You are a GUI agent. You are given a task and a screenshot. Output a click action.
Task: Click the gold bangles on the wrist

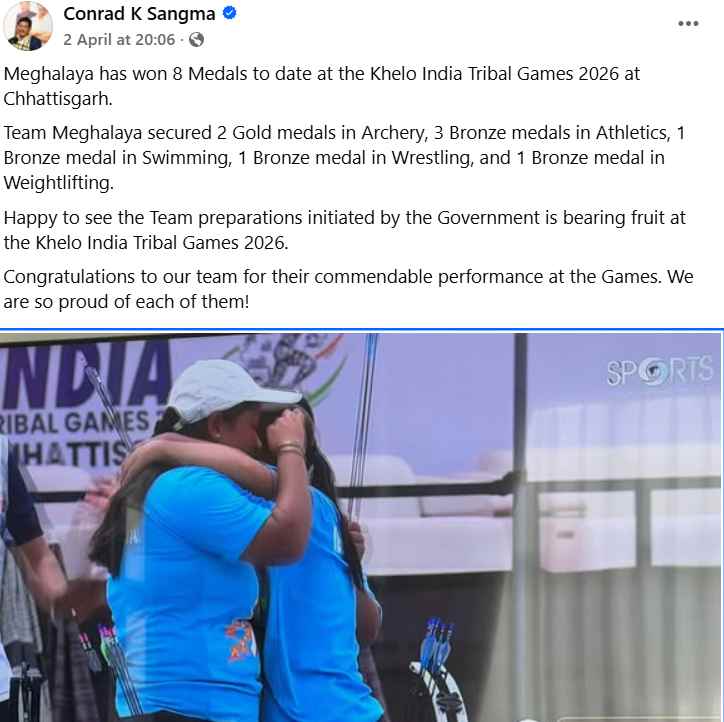(x=290, y=448)
